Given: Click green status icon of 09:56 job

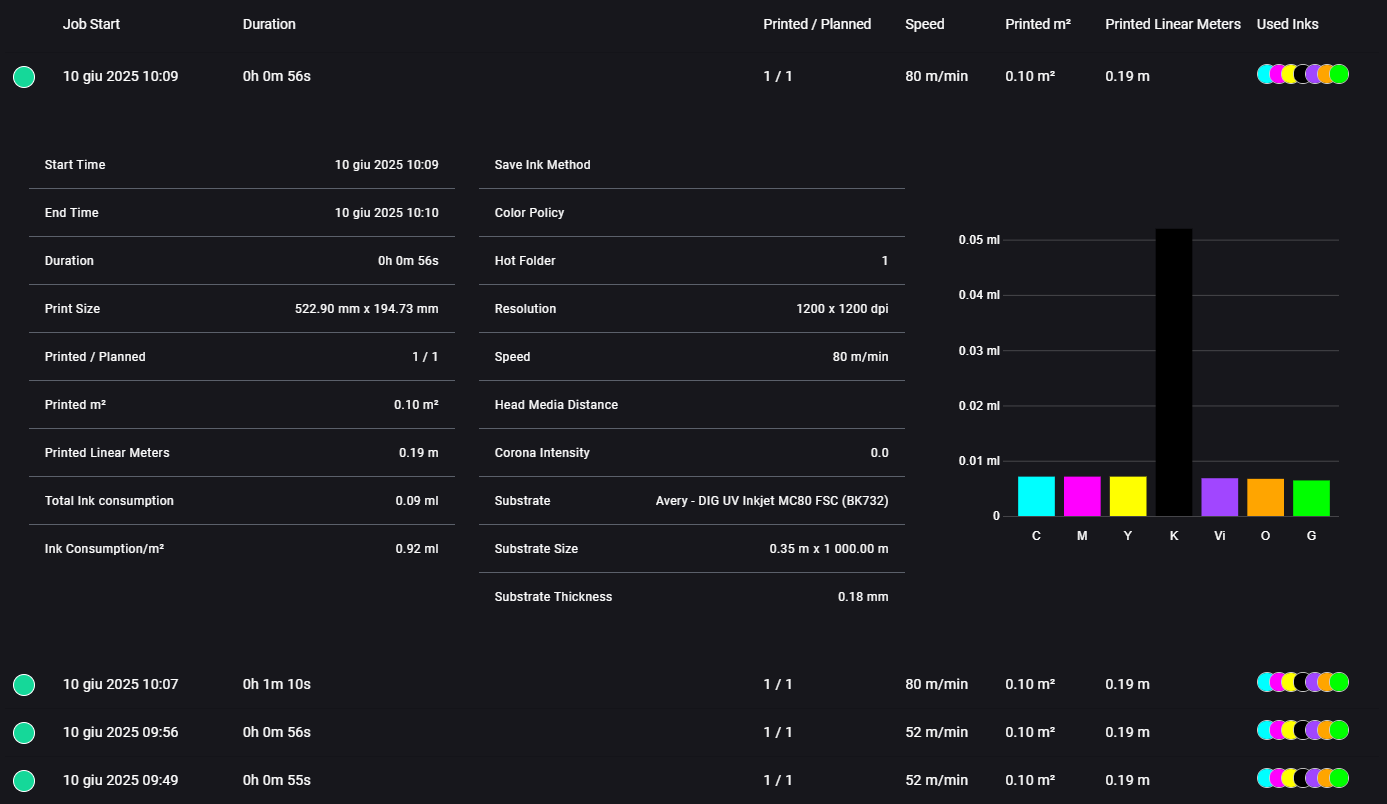Looking at the screenshot, I should click(x=24, y=733).
